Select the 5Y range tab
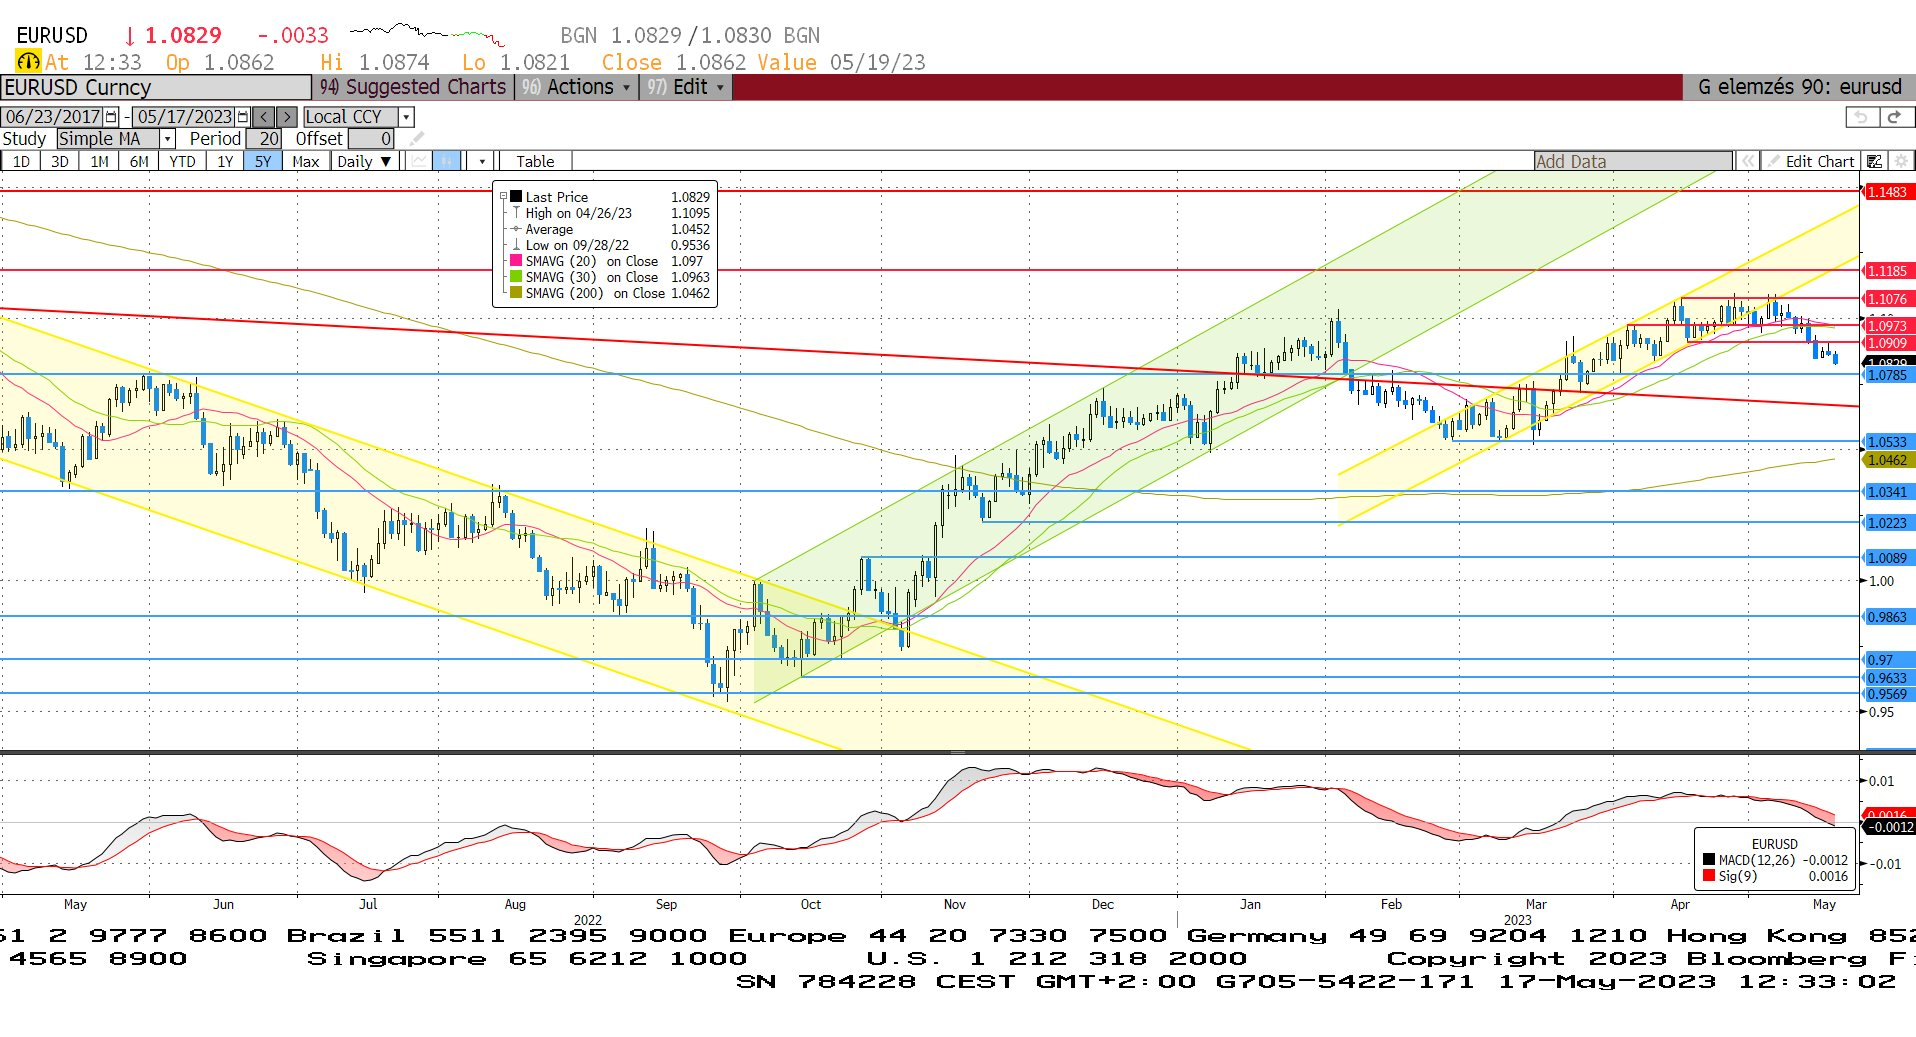The image size is (1916, 1037). click(x=263, y=161)
